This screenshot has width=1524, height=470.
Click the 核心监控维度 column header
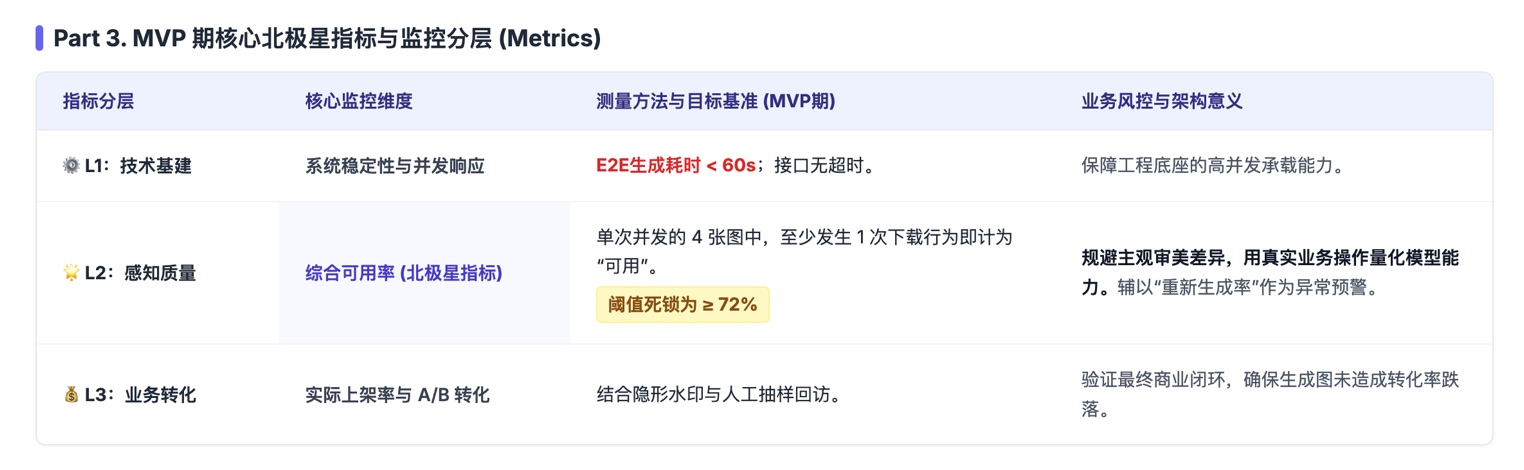tap(358, 101)
